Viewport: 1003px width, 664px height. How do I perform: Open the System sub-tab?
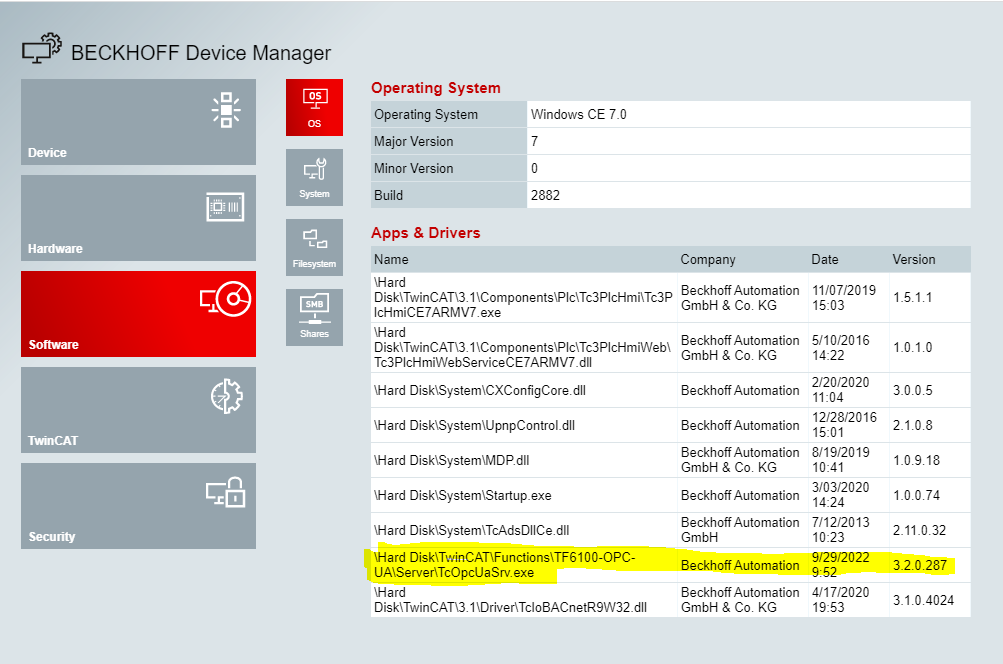[314, 177]
